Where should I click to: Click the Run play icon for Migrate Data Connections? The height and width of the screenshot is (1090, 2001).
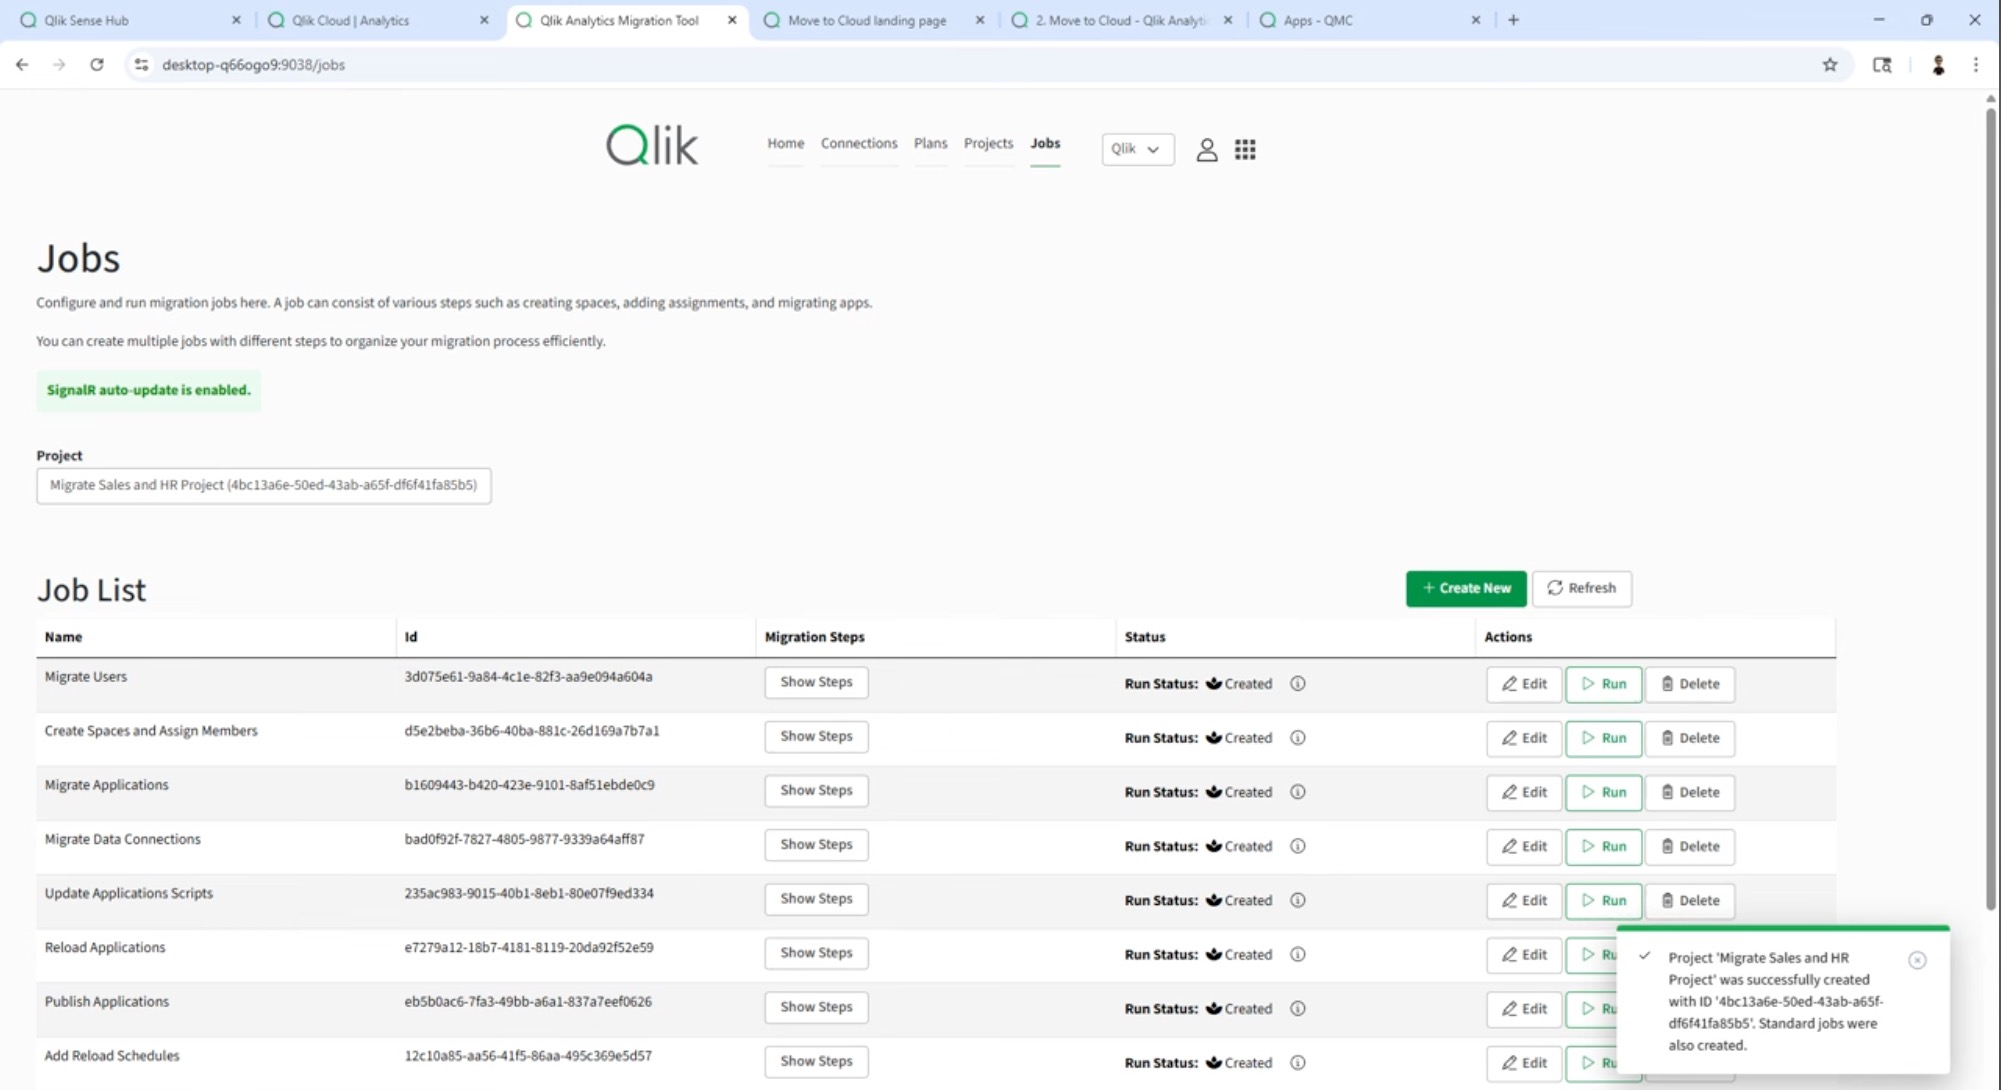(x=1587, y=846)
